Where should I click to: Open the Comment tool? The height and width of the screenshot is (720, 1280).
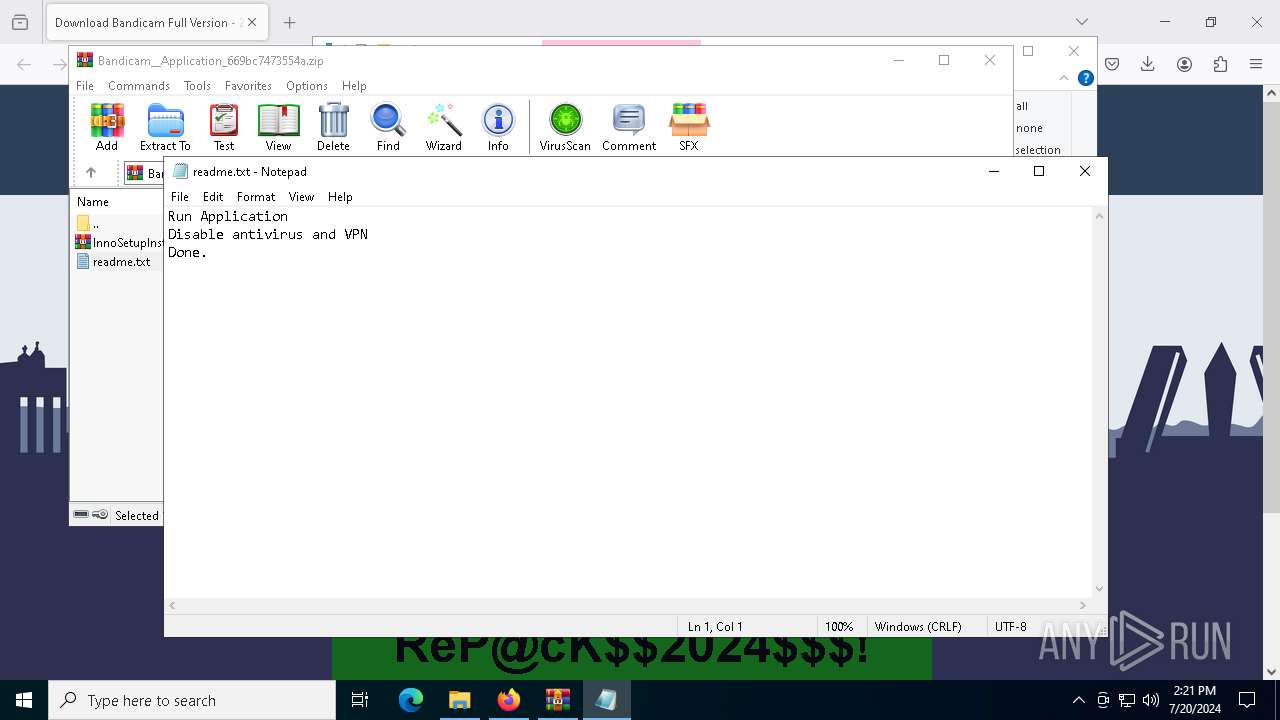point(629,127)
